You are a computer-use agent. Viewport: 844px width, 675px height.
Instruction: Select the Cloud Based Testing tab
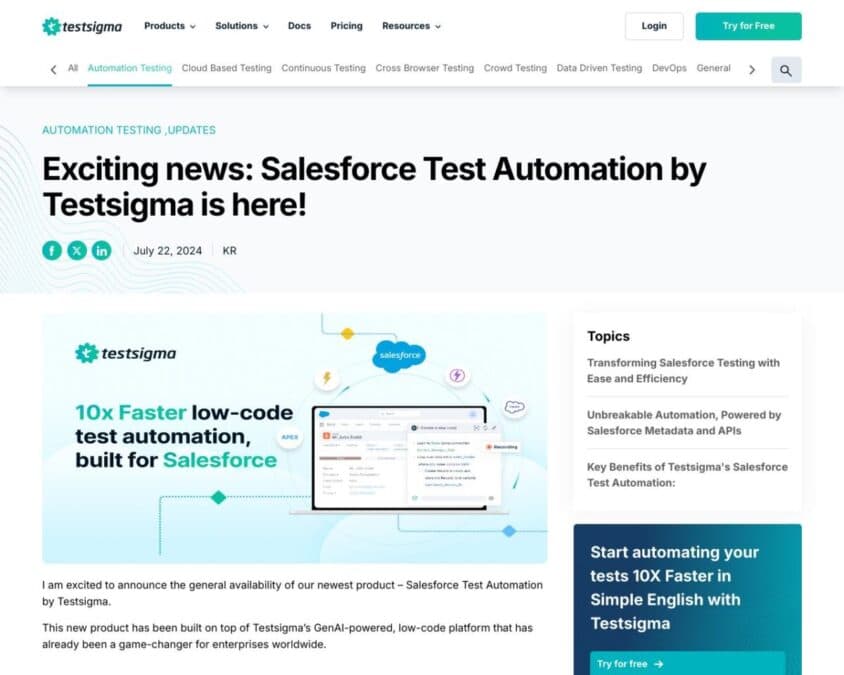227,68
